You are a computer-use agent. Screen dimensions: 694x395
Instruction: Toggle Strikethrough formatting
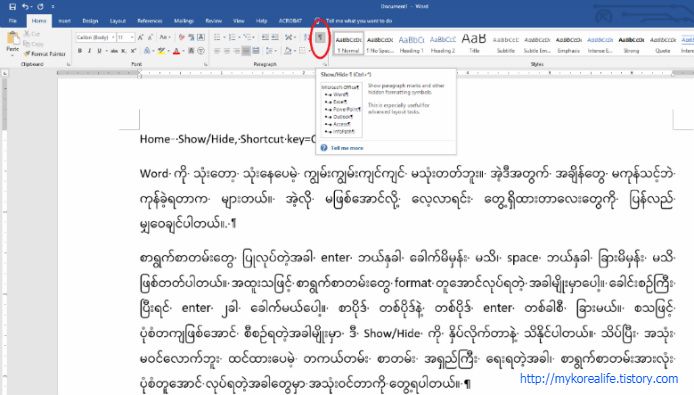[x=114, y=51]
